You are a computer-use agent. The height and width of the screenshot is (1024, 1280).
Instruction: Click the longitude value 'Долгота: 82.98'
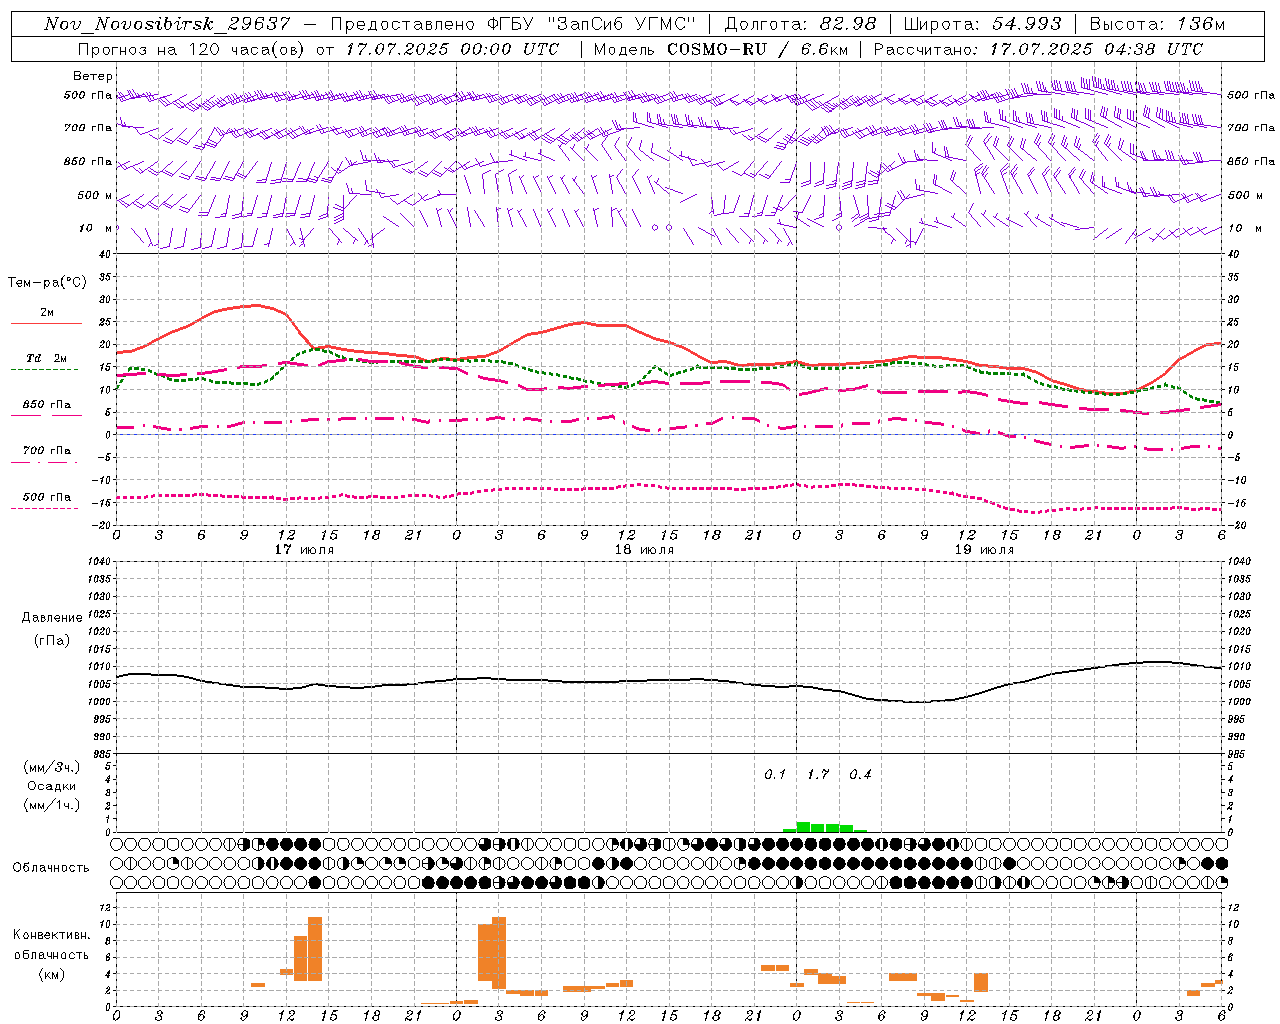[x=800, y=24]
